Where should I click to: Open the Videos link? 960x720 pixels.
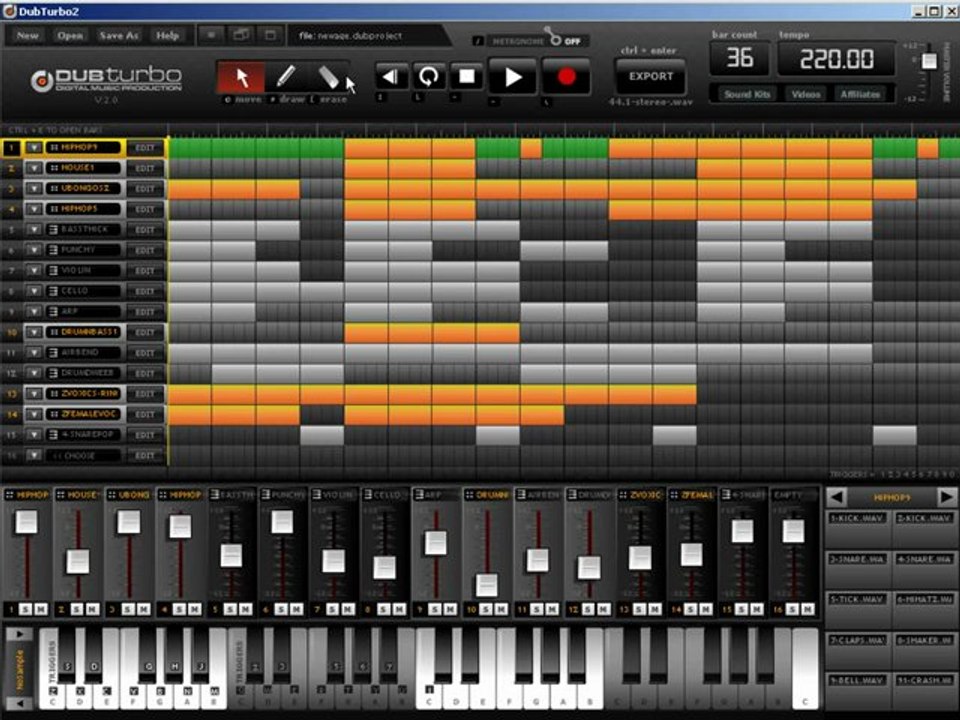pyautogui.click(x=806, y=94)
